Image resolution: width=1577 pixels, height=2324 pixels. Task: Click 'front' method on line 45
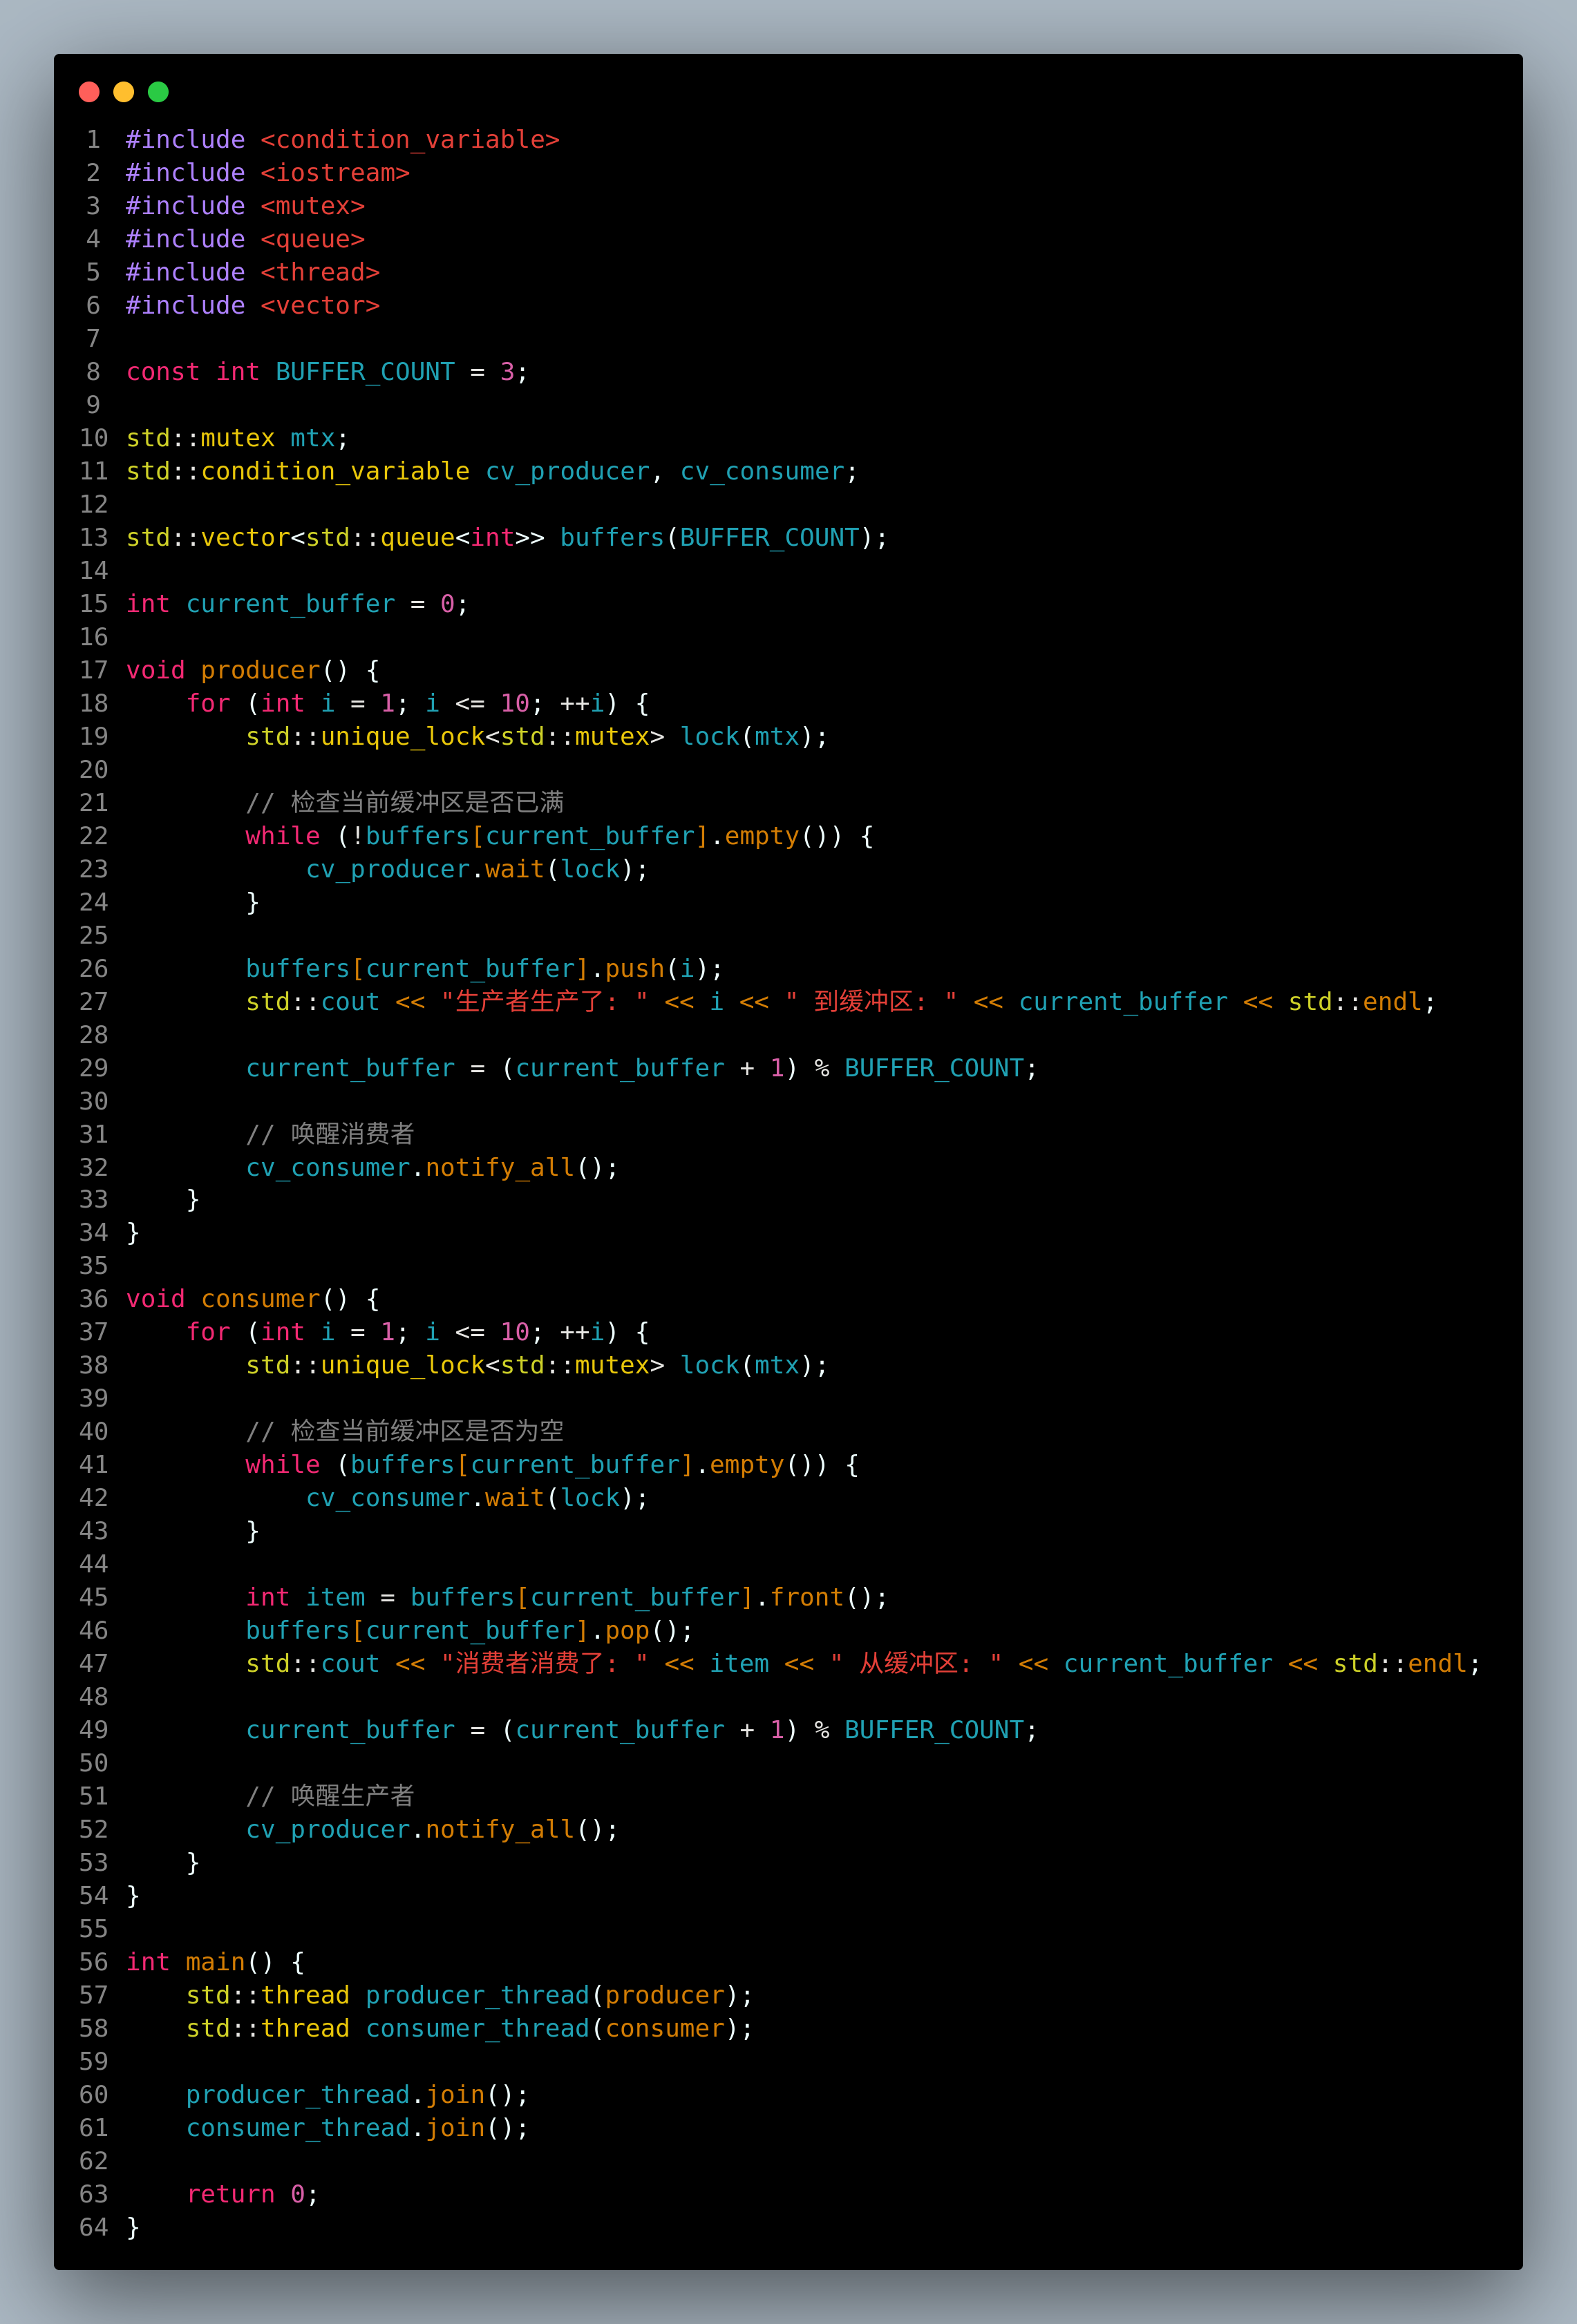[x=807, y=1597]
